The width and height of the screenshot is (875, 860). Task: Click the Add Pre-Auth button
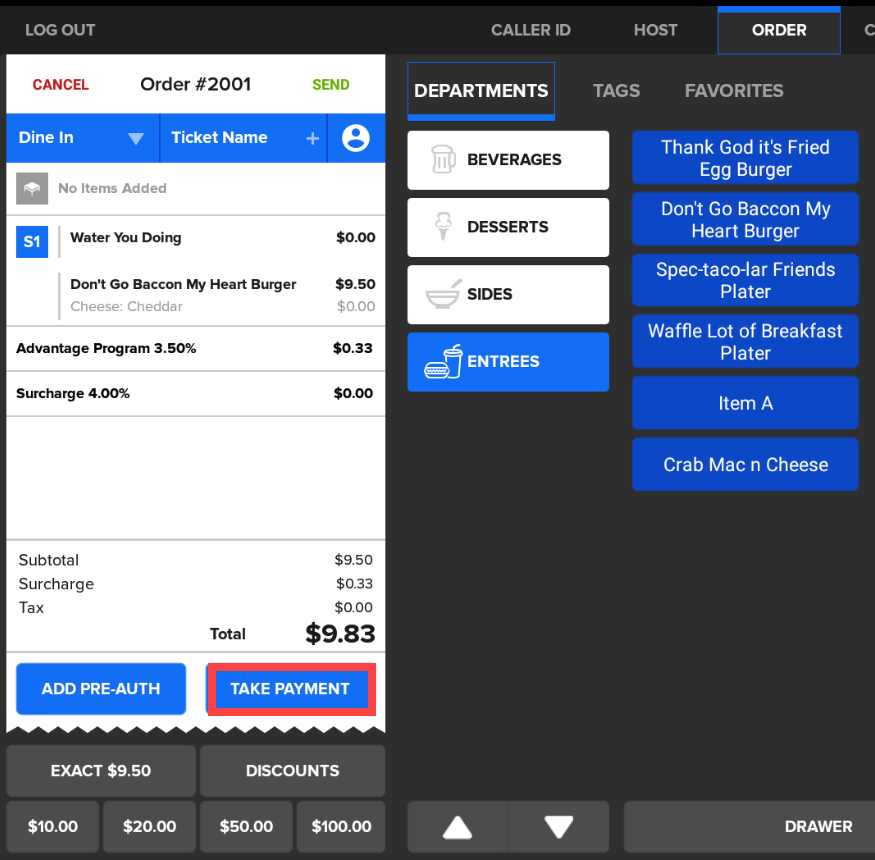click(x=101, y=689)
